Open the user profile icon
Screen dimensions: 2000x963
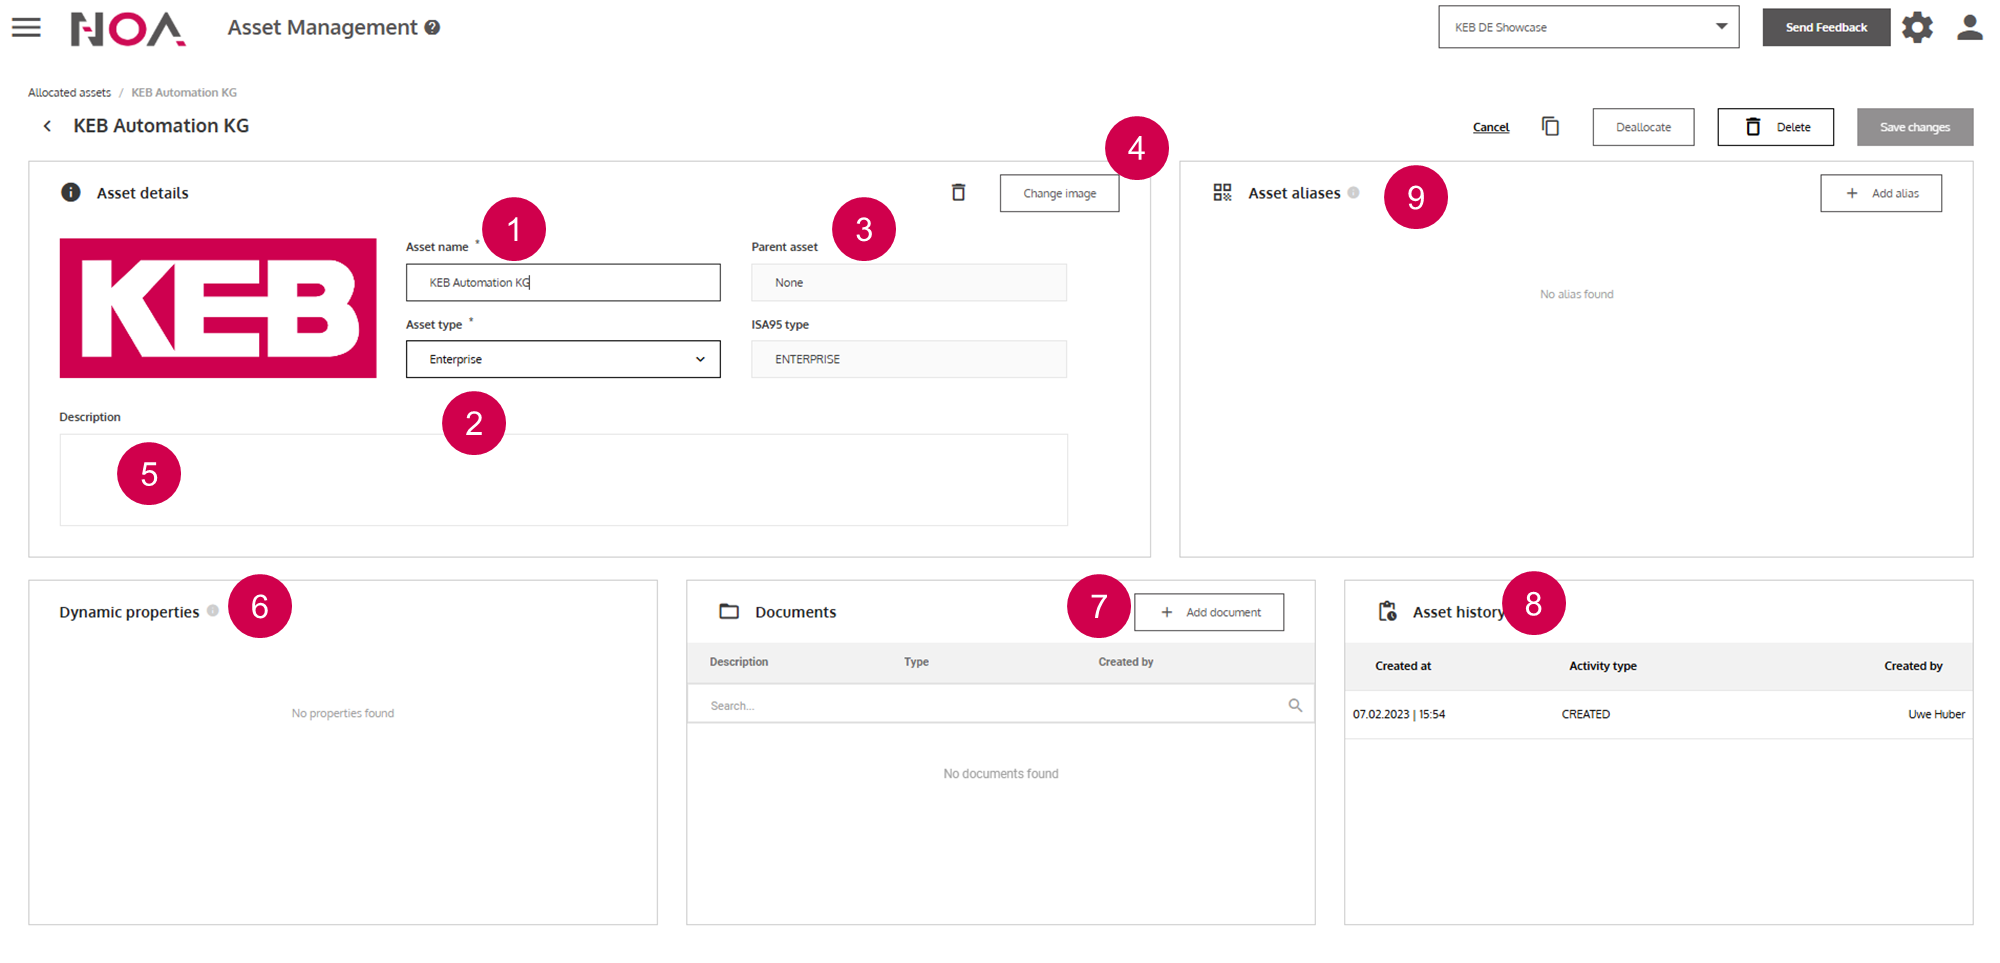pos(1969,27)
